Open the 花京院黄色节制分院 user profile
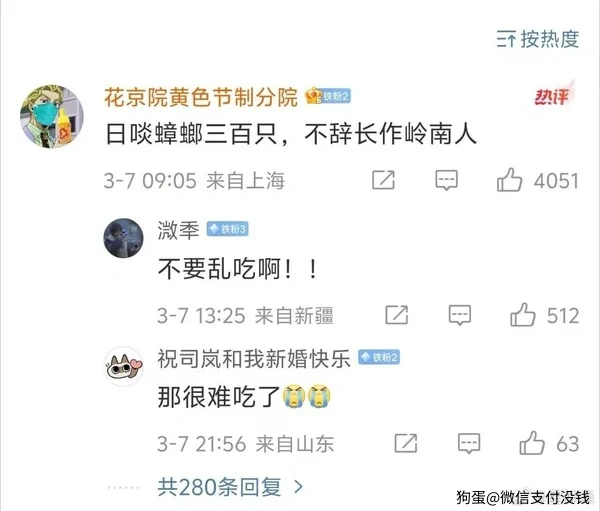Screen dimensions: 600x511 coord(201,97)
